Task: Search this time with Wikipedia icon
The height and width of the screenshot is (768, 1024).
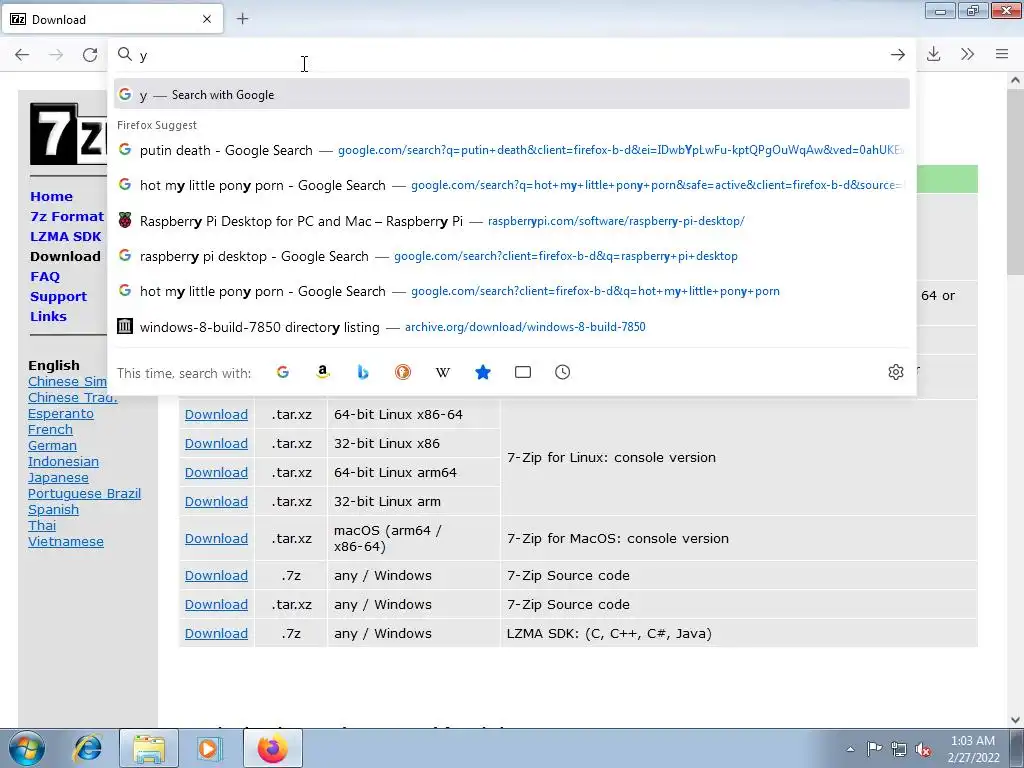Action: [443, 372]
